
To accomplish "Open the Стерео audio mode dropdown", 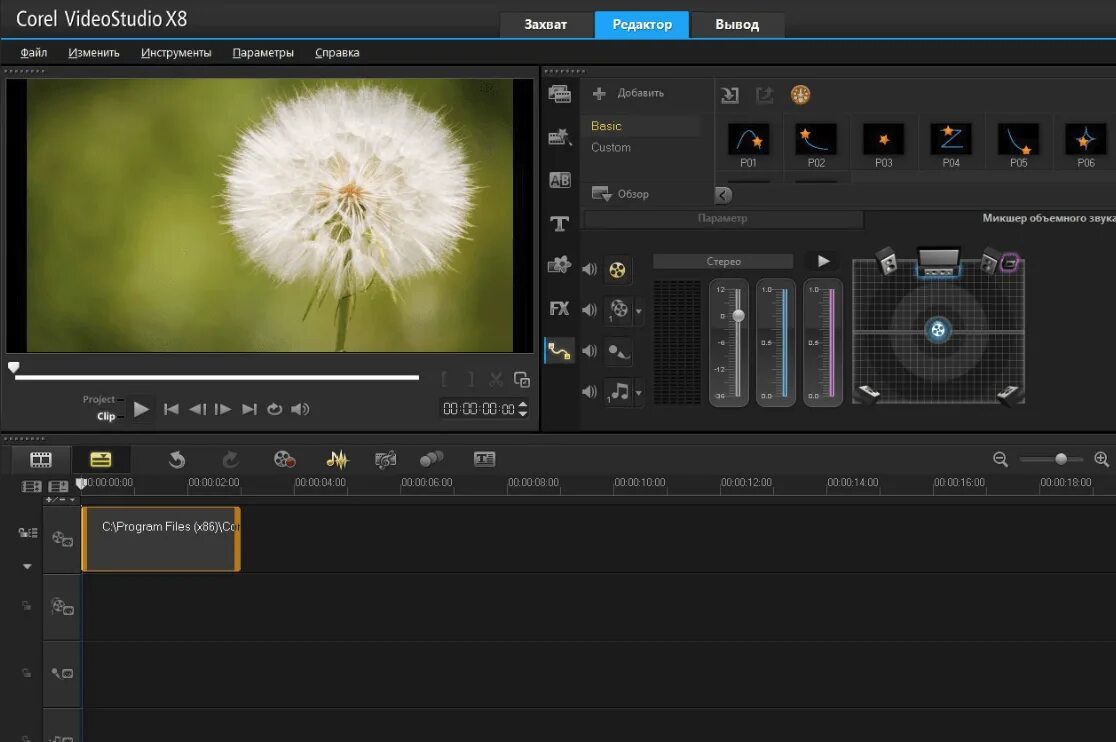I will click(723, 261).
